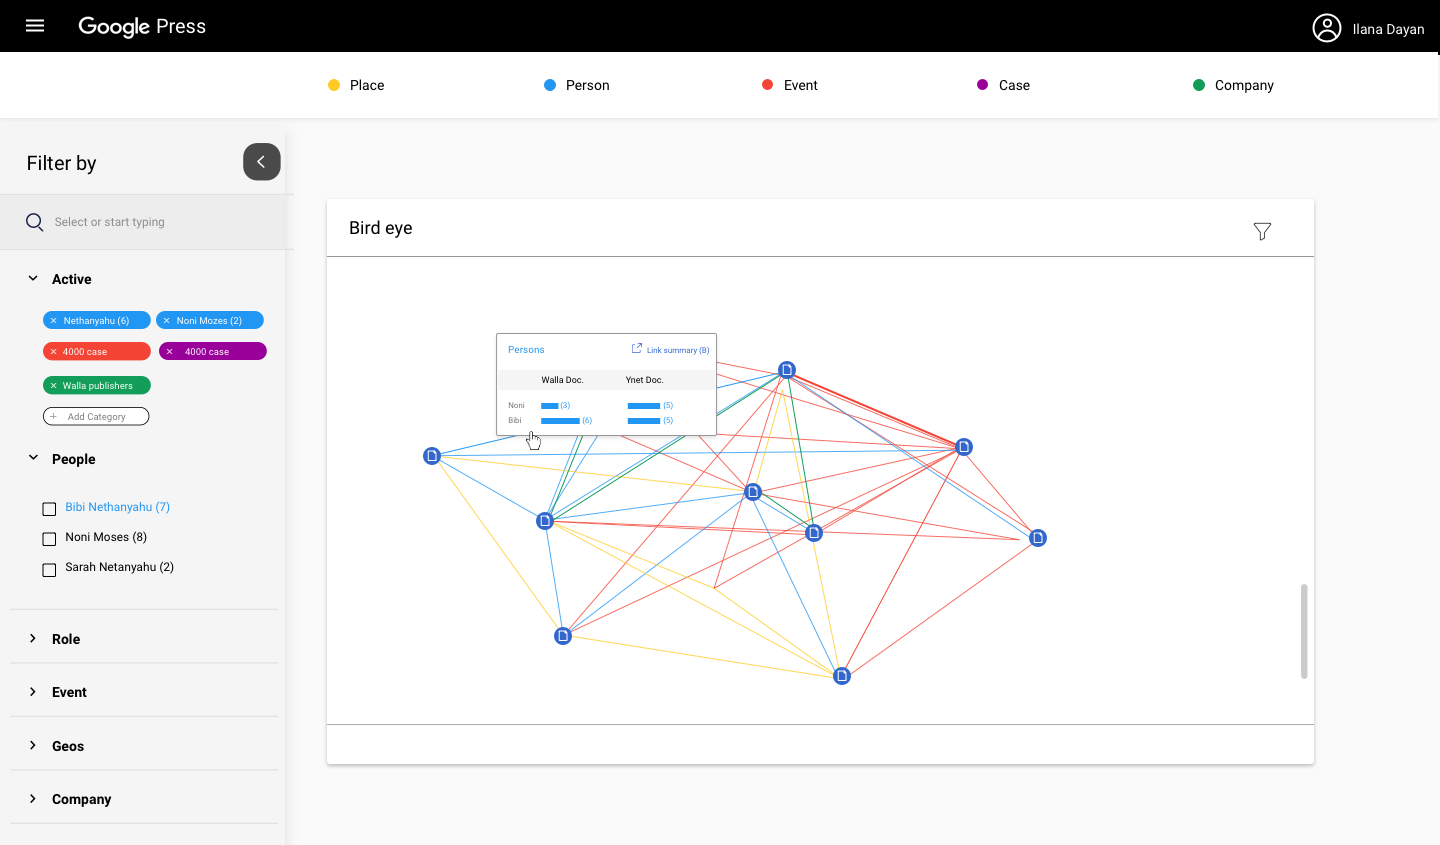This screenshot has width=1440, height=845.
Task: Open the Link summary (8) link
Action: click(x=678, y=350)
